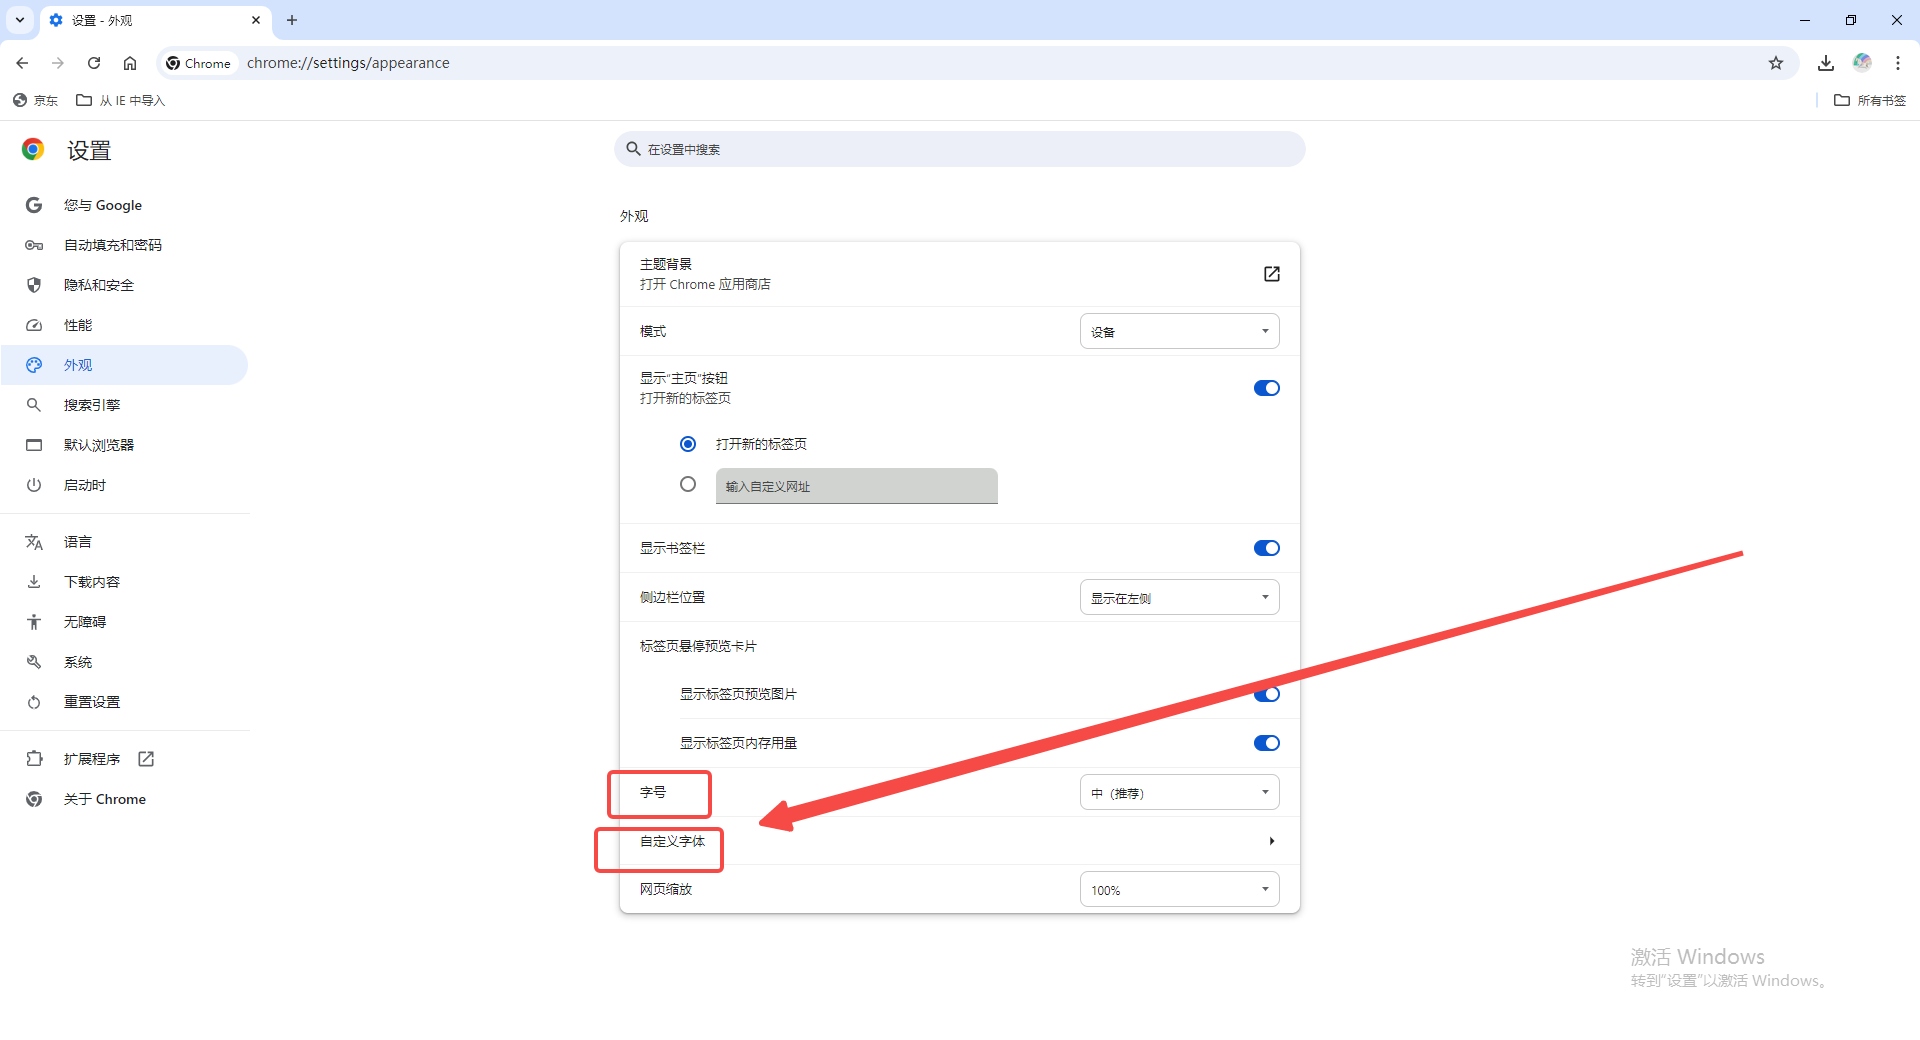Screen dimensions: 1920x1040
Task: Click the address bar URL chrome://settings/appearance
Action: click(x=348, y=63)
